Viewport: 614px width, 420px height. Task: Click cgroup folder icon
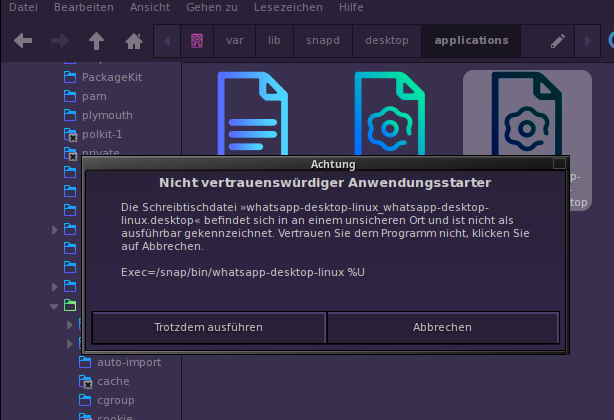[85, 400]
